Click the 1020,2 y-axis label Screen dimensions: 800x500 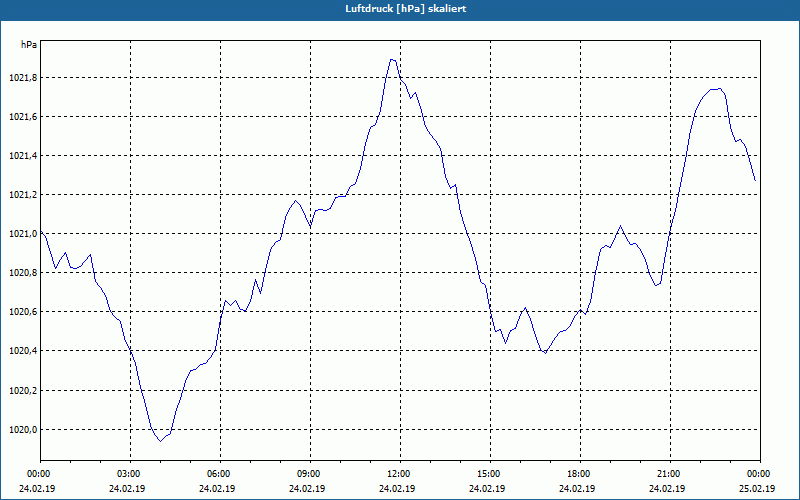23,391
